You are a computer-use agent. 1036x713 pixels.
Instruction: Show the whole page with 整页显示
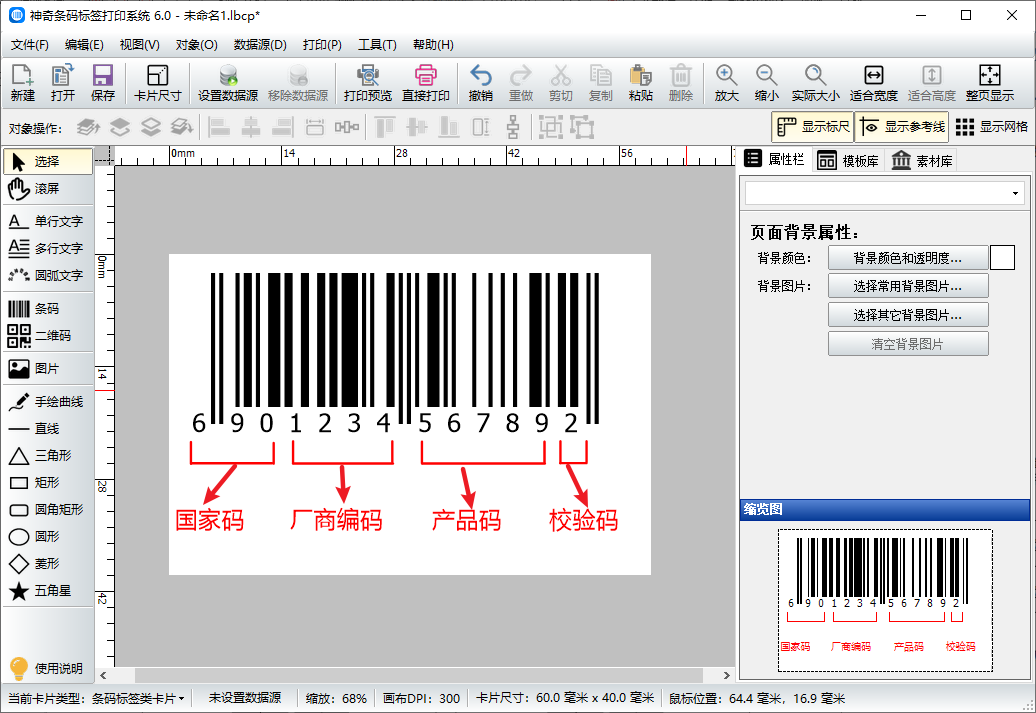tap(990, 83)
